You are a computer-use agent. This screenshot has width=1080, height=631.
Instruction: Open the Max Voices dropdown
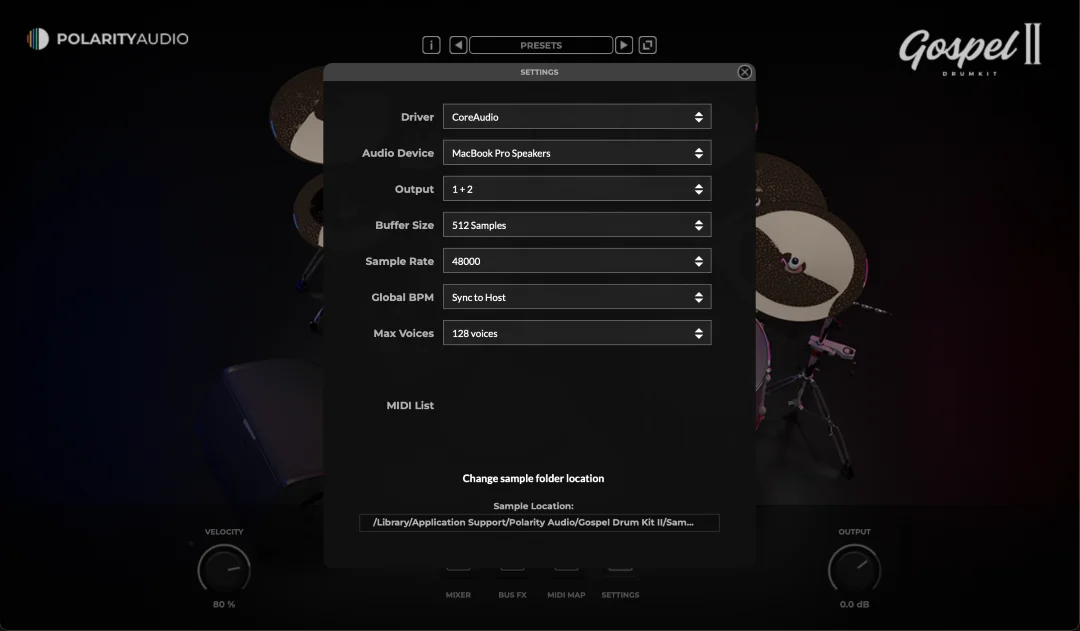click(x=577, y=333)
